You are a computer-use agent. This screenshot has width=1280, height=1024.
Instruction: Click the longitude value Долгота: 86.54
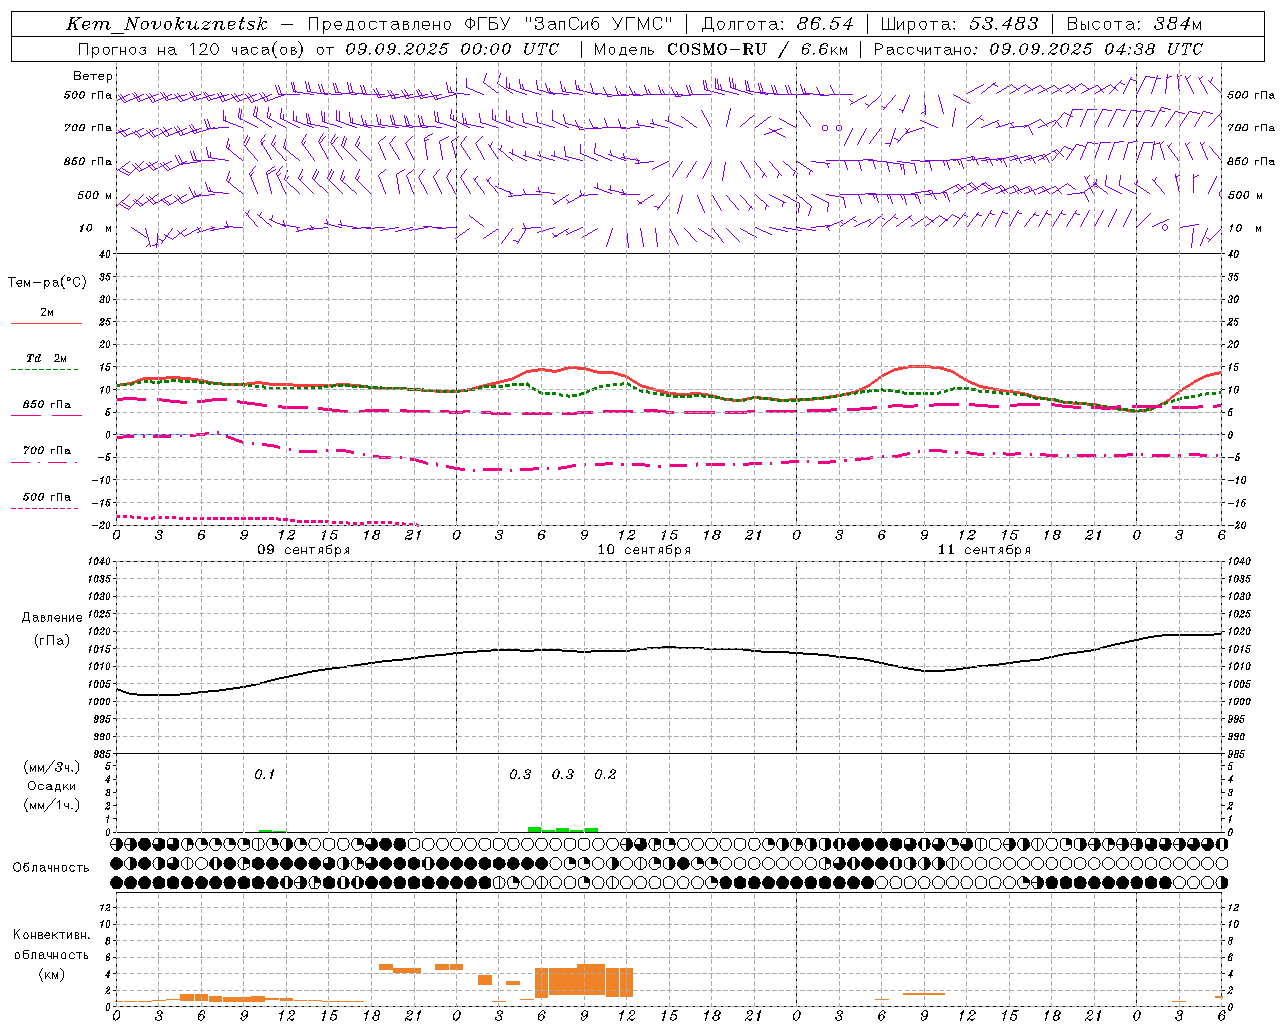tap(778, 24)
